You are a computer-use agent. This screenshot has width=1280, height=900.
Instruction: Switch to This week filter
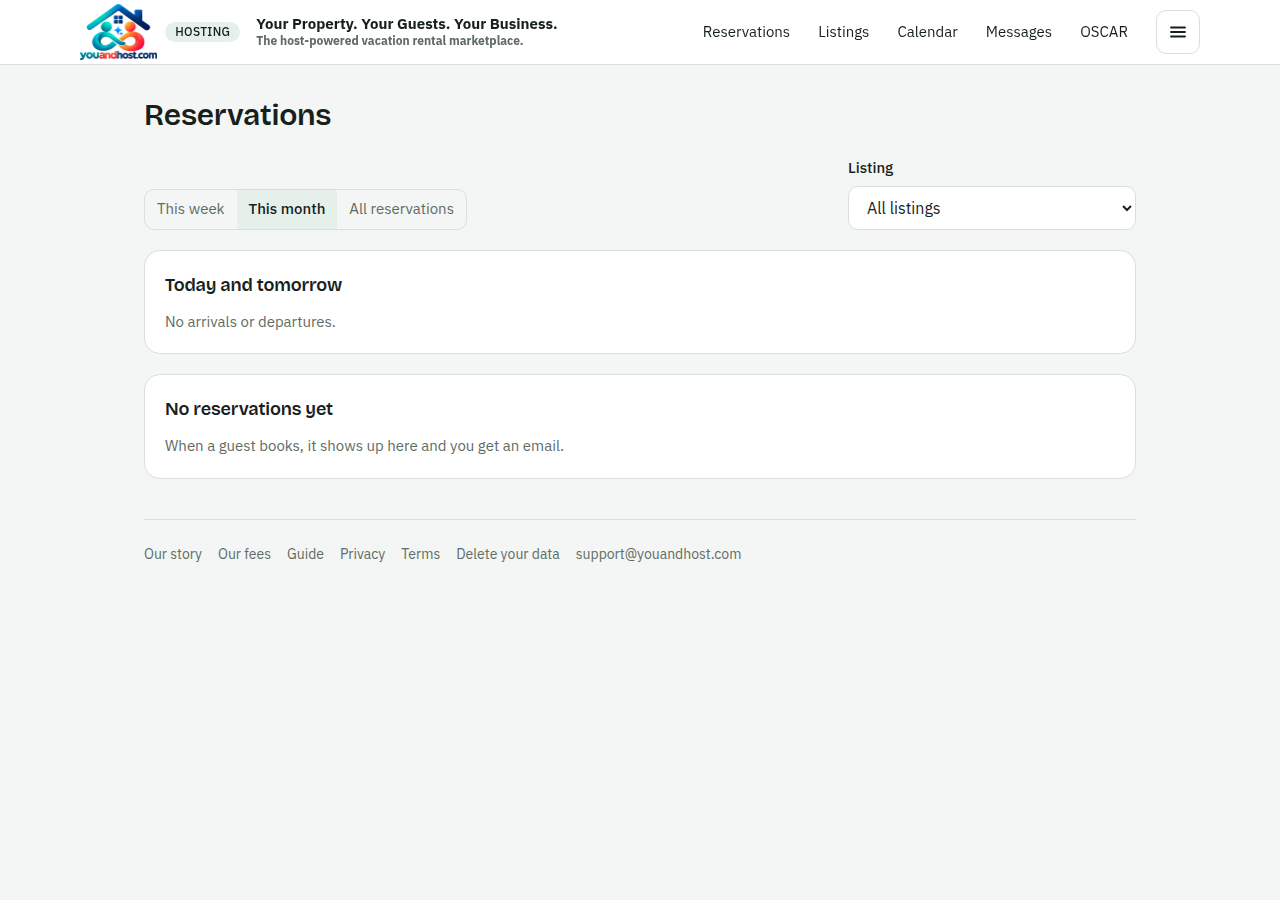191,209
